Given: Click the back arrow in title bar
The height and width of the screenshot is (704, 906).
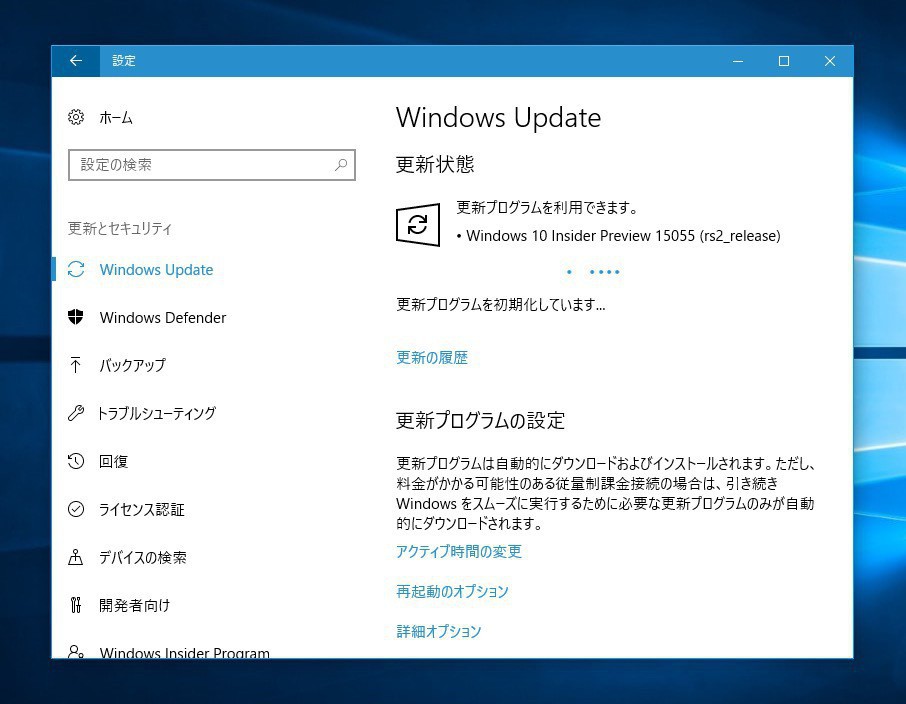Looking at the screenshot, I should 76,61.
